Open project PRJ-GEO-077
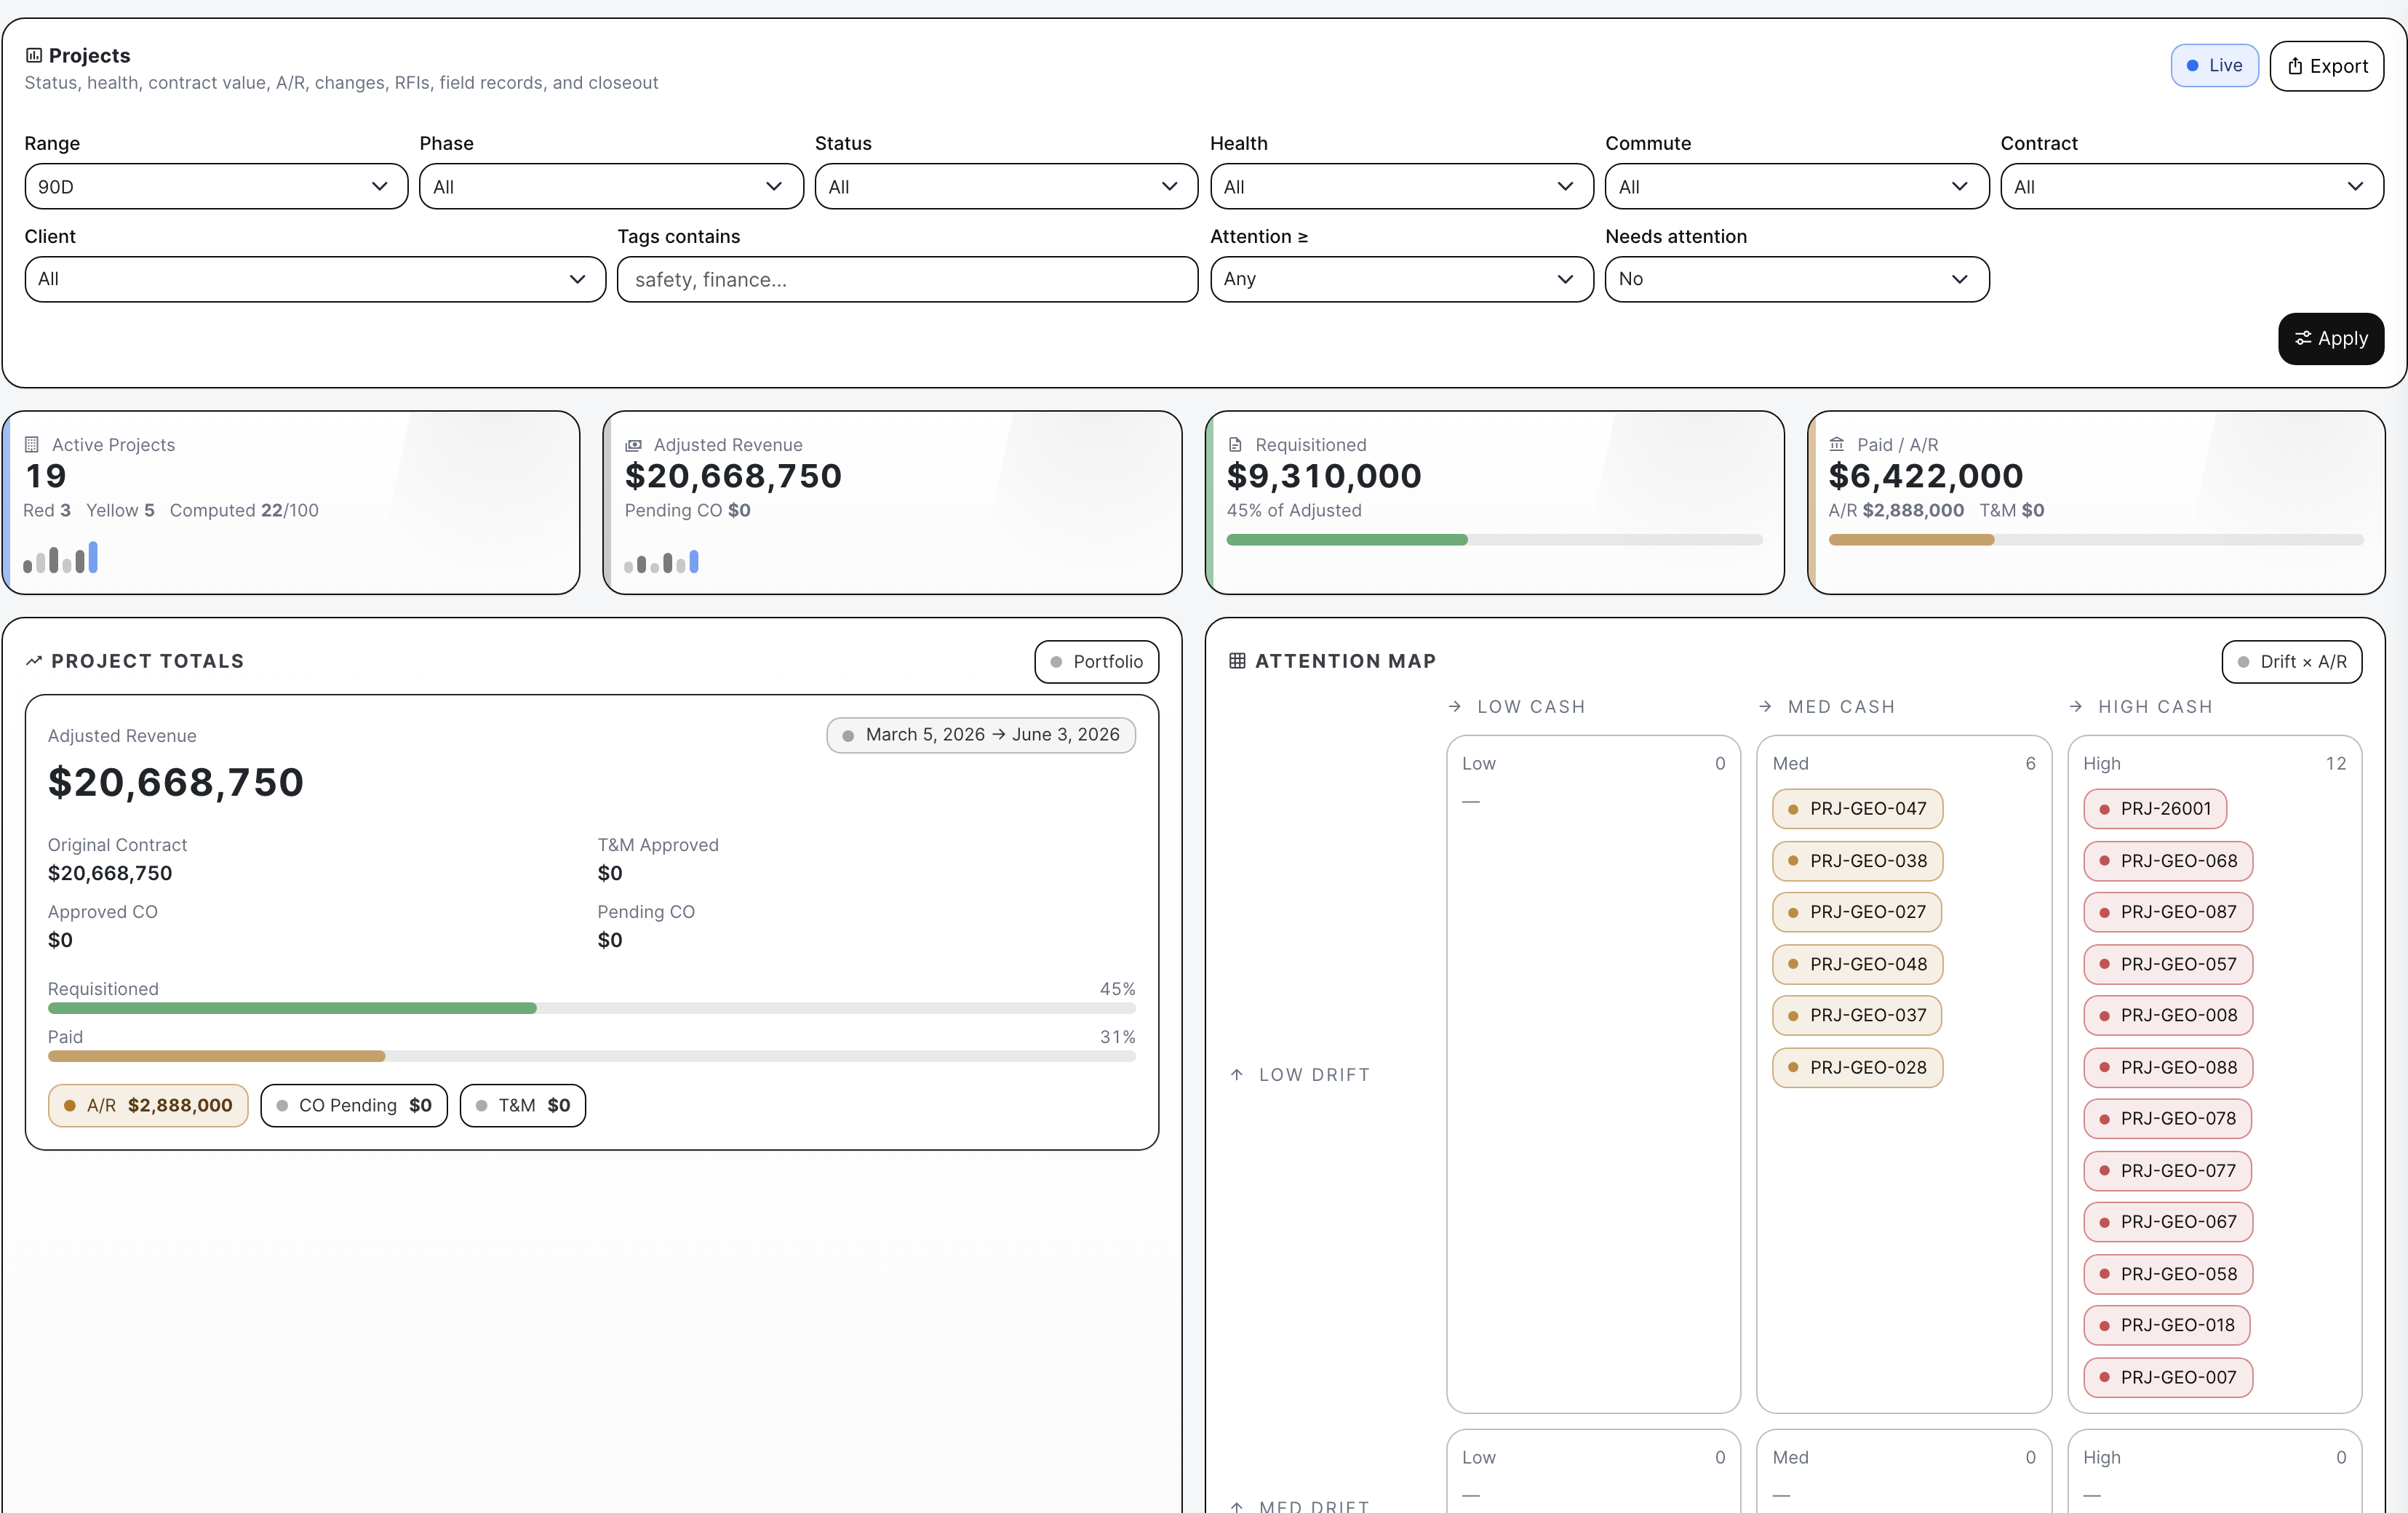The width and height of the screenshot is (2408, 1513). tap(2168, 1170)
